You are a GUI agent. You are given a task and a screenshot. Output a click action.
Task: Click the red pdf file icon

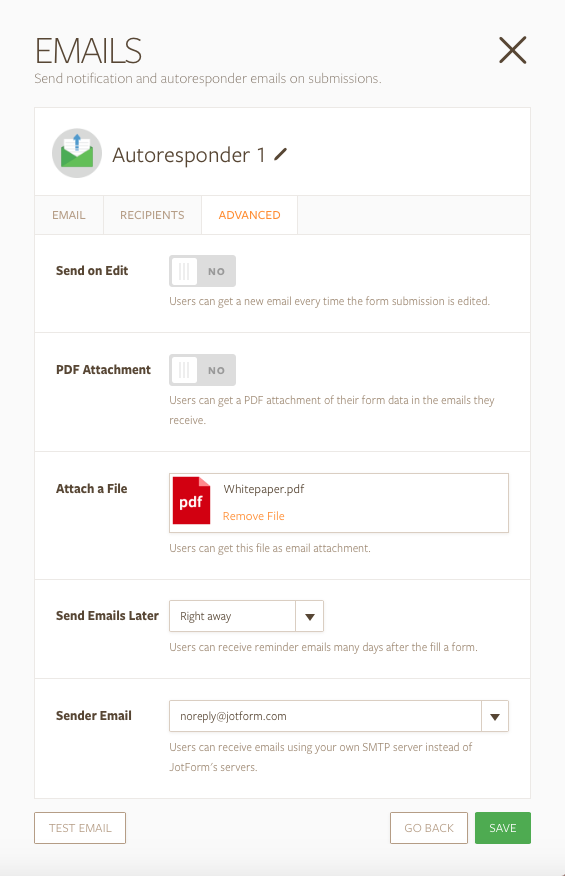pos(192,501)
